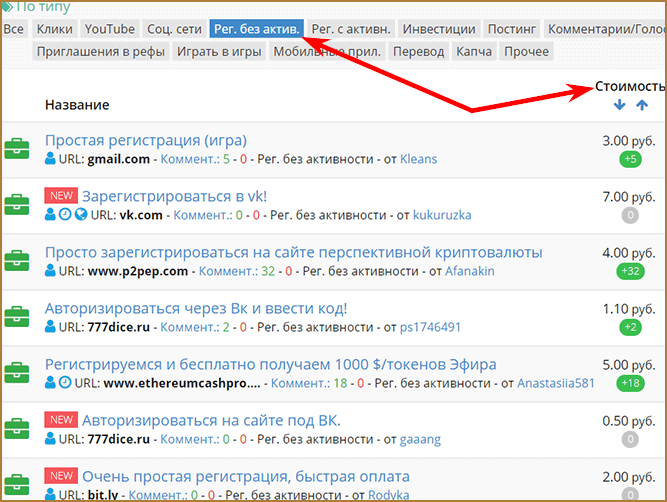Filter by 'Перевод' type
This screenshot has width=667, height=502.
tap(418, 51)
